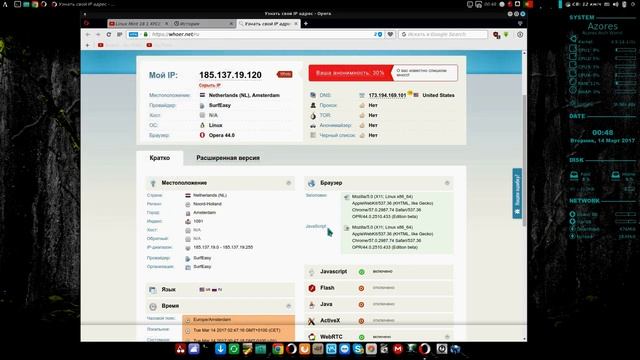Add bookmark with bookmarks bar plus
The width and height of the screenshot is (640, 360).
88,45
